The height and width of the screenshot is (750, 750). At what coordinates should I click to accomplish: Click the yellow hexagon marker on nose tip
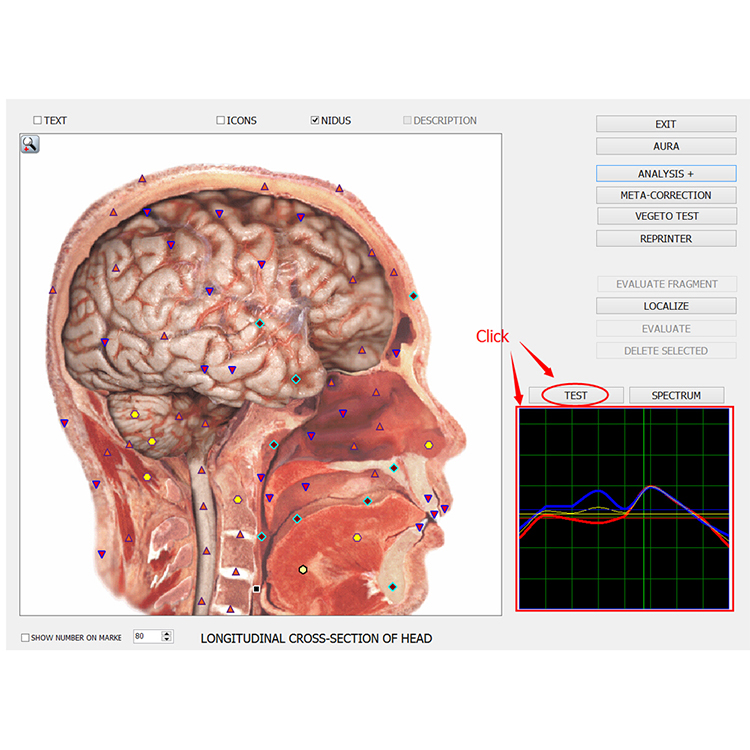pos(429,445)
